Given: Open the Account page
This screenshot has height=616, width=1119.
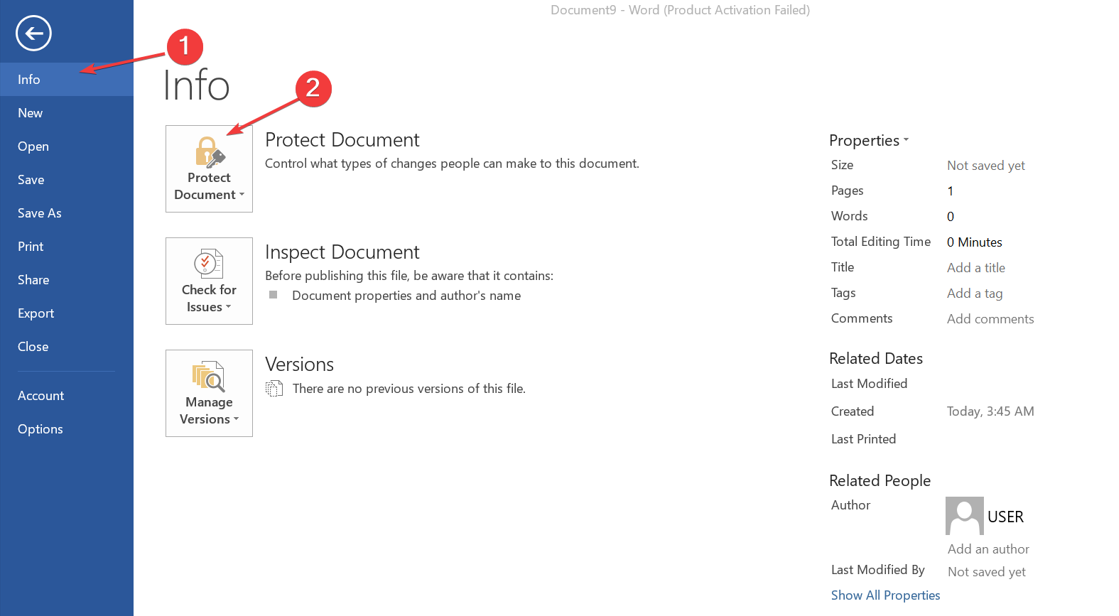Looking at the screenshot, I should pyautogui.click(x=66, y=395).
